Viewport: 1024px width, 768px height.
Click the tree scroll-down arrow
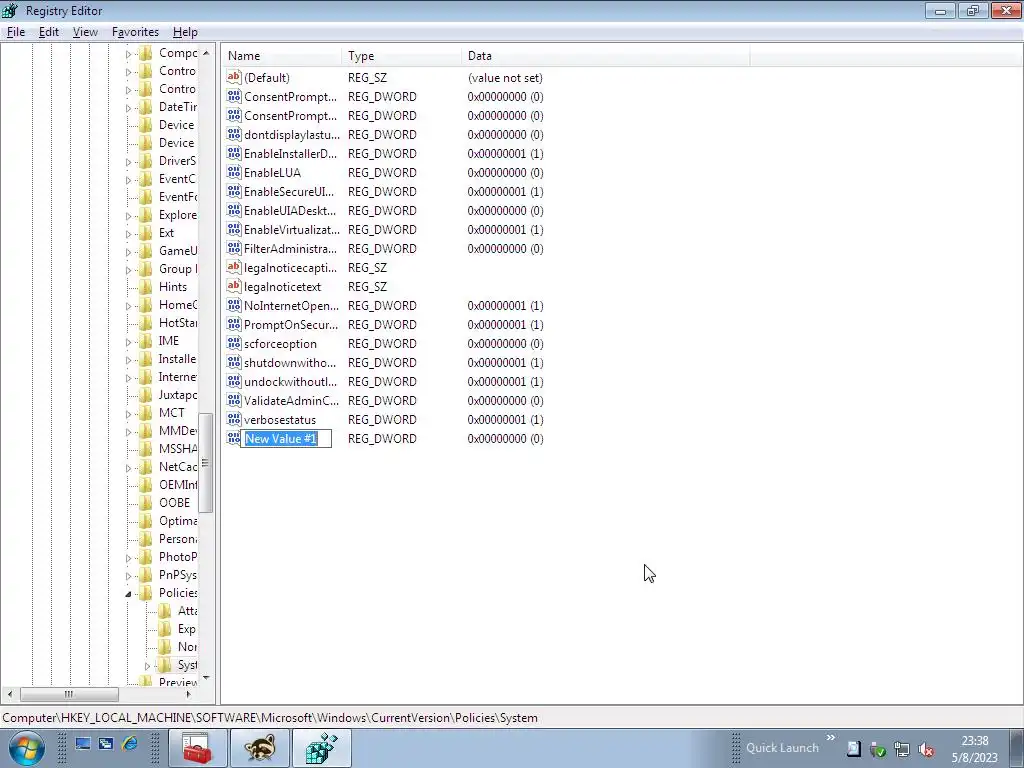click(x=206, y=678)
